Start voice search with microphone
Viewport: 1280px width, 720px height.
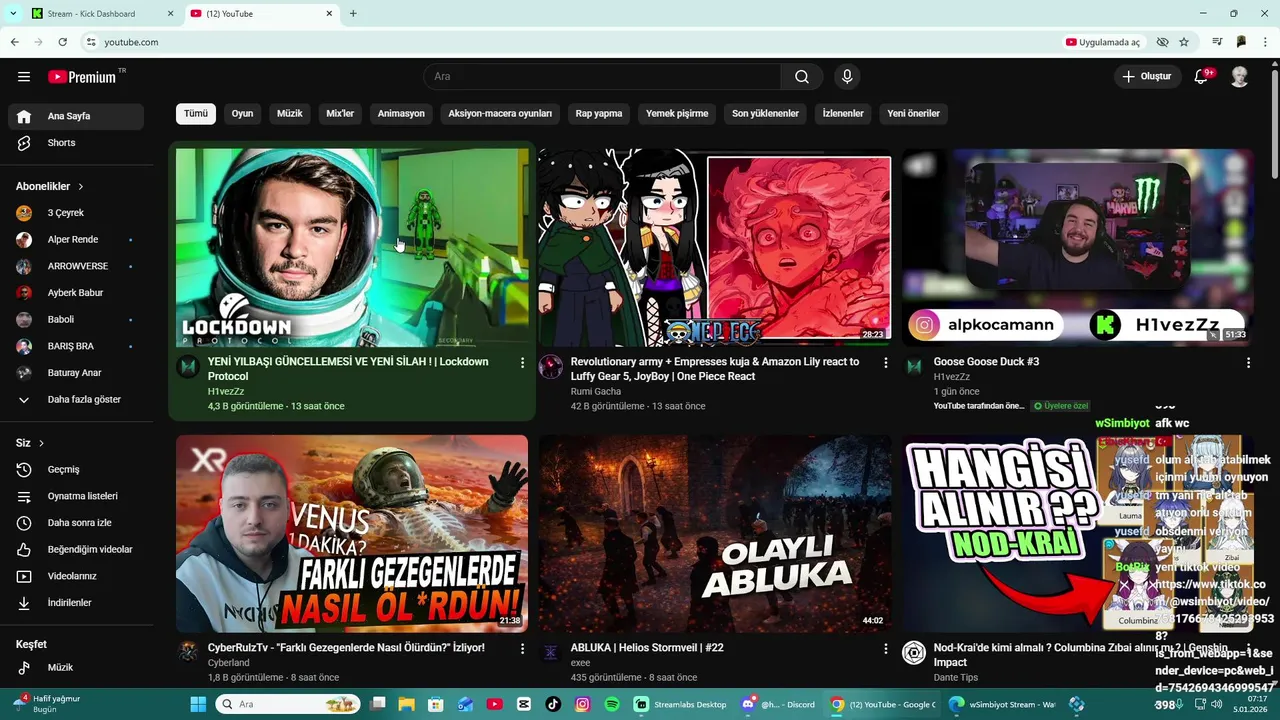click(x=847, y=77)
